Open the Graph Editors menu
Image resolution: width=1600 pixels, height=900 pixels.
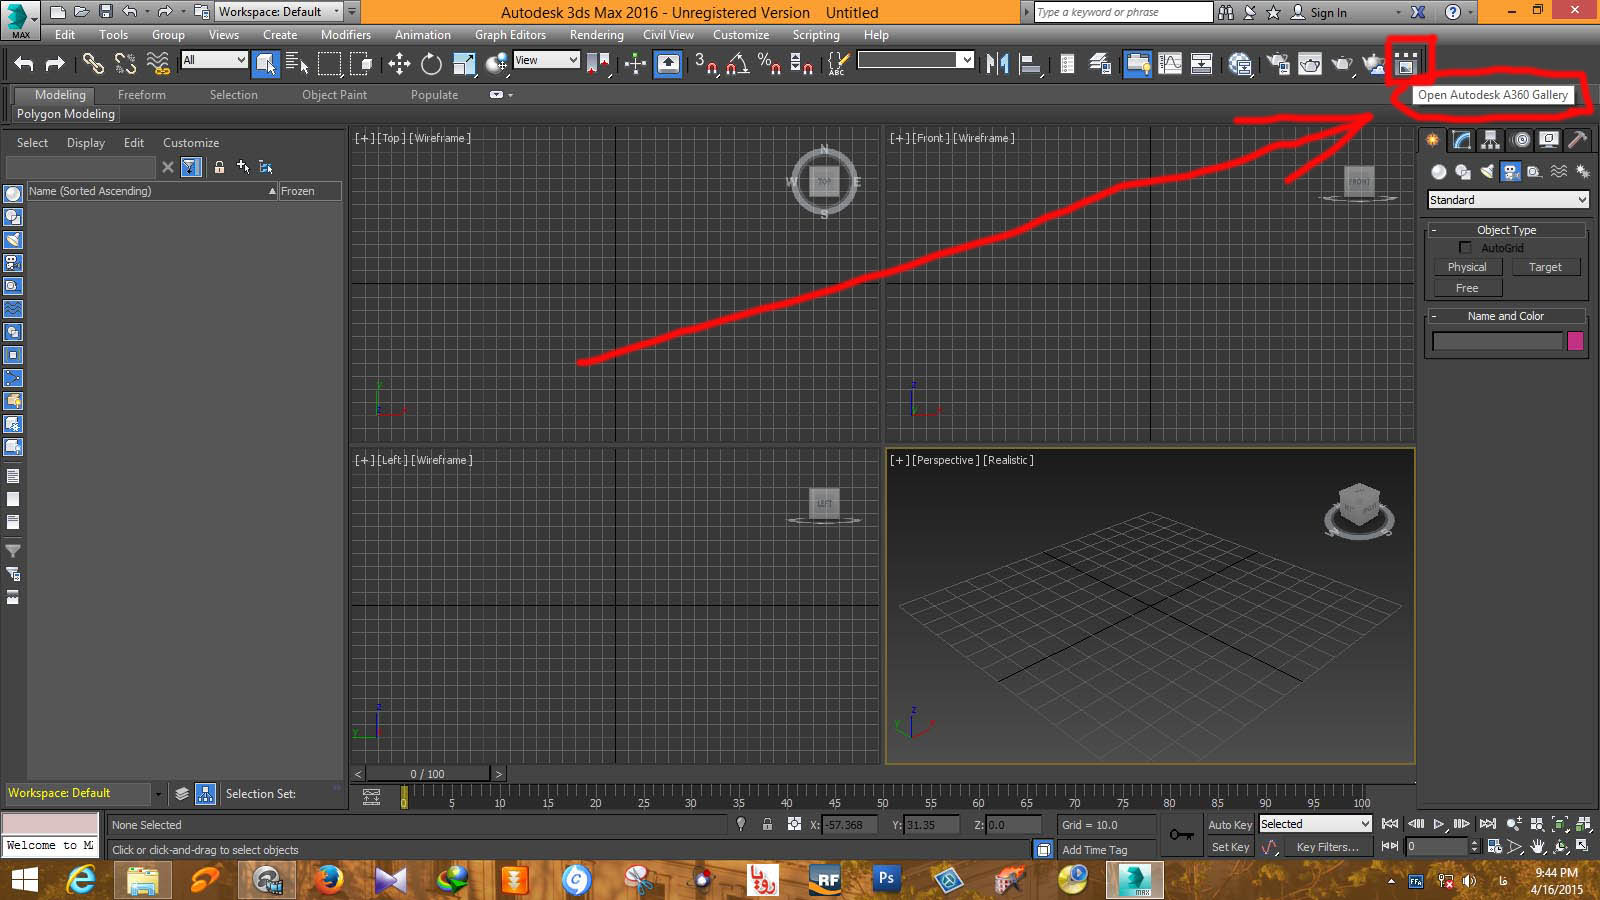(510, 35)
